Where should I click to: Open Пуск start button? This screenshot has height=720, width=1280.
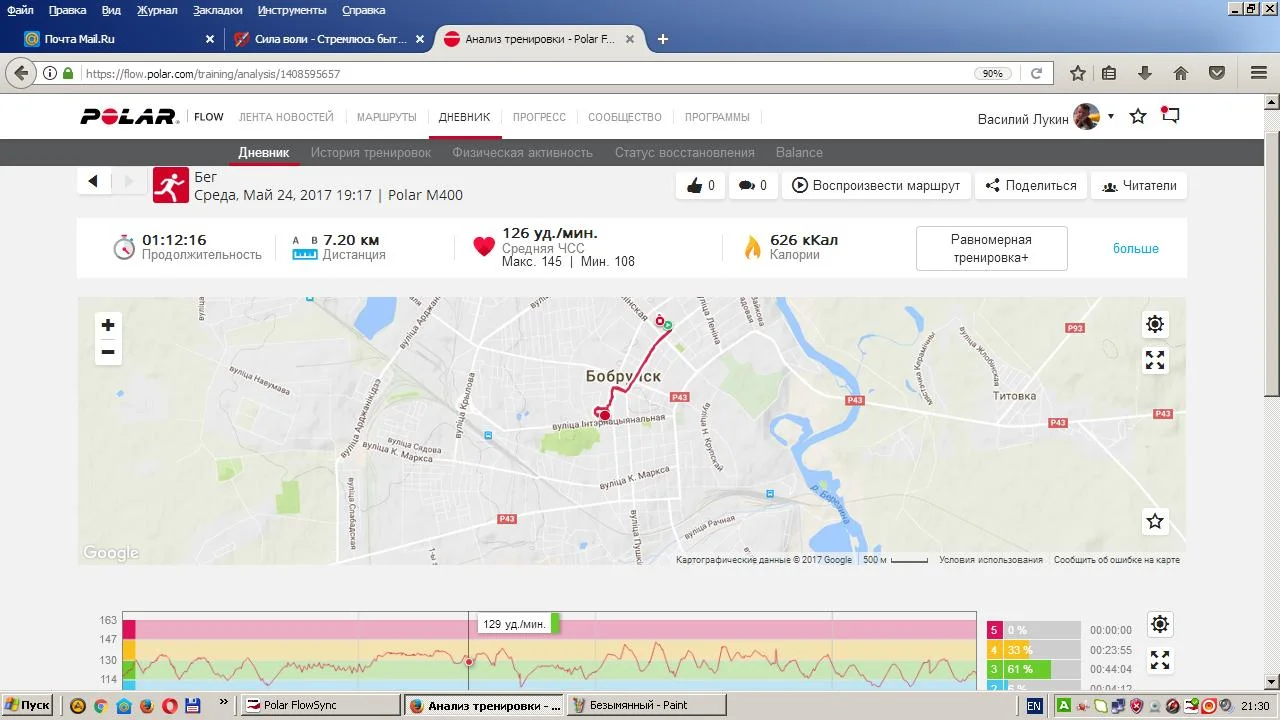[27, 704]
